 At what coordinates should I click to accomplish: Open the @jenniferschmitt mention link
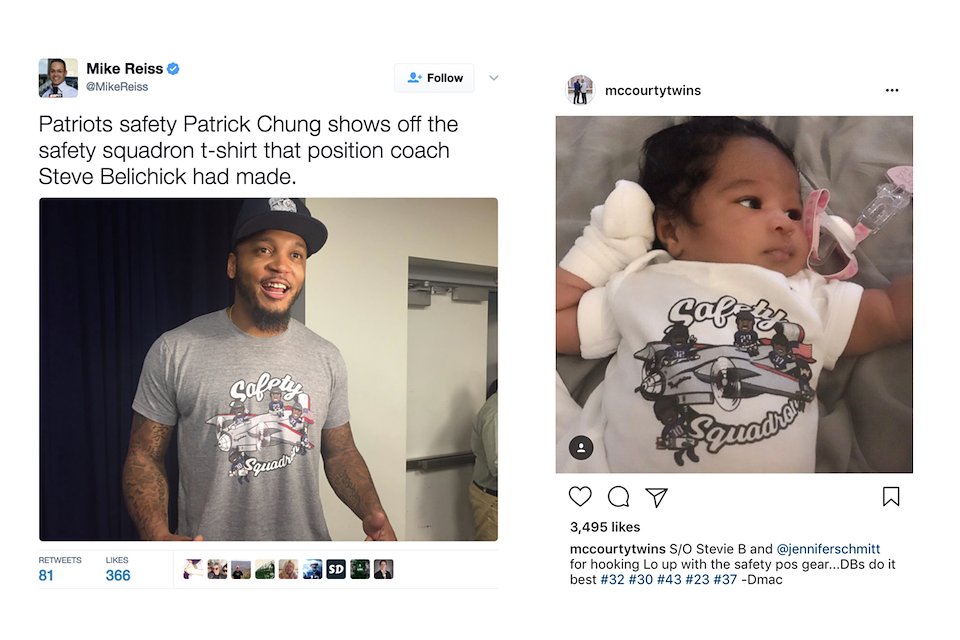click(x=828, y=549)
